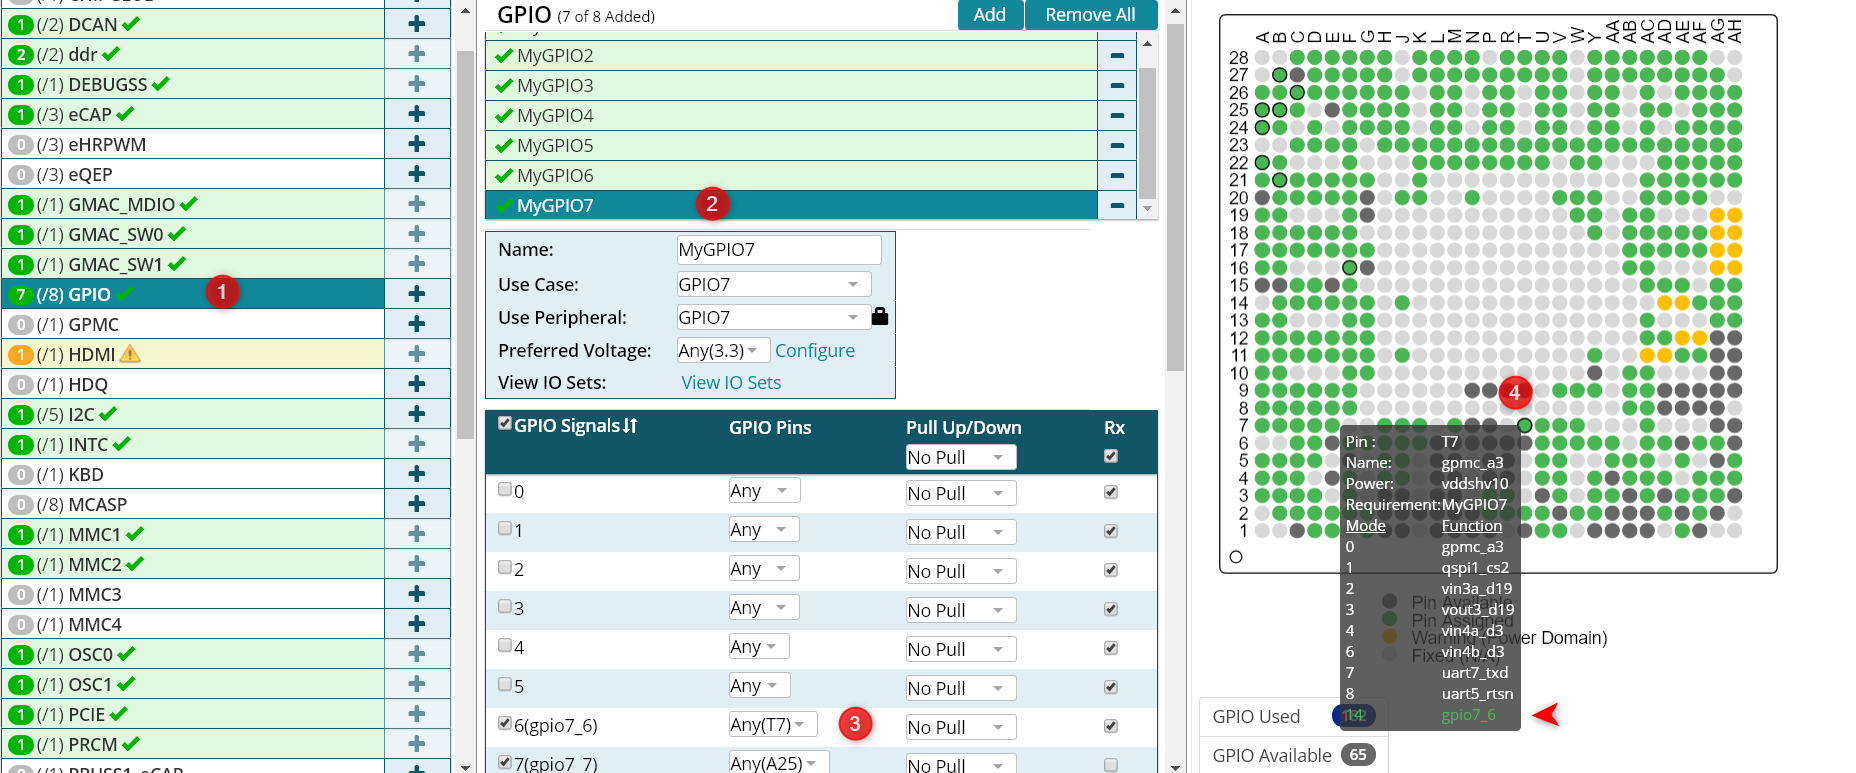Open the Use Case GPIO7 dropdown

pos(774,284)
